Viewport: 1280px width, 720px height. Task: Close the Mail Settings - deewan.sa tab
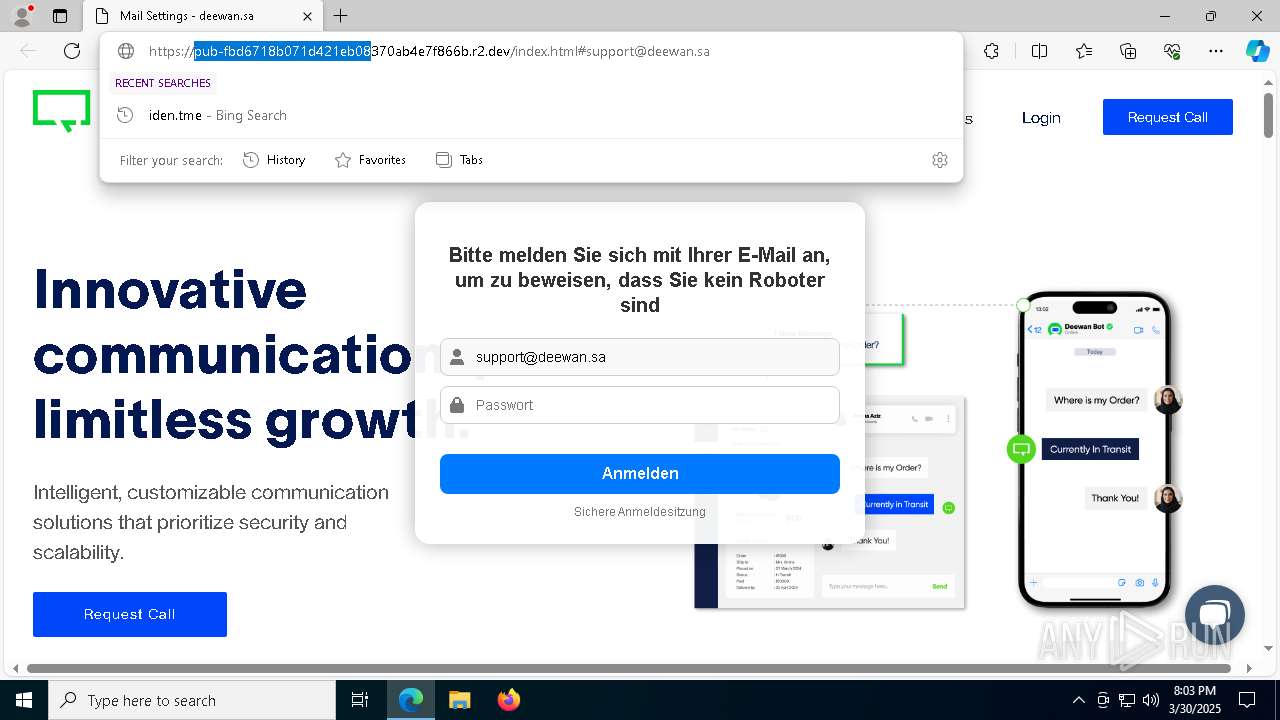click(x=308, y=16)
